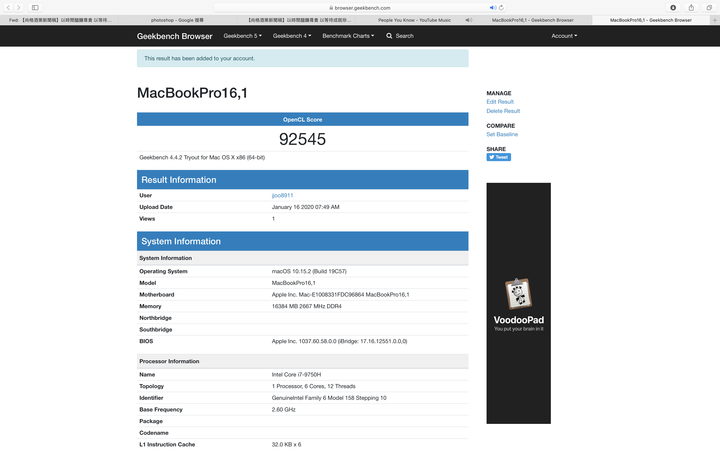This screenshot has width=720, height=450.
Task: Open the Safari share button
Action: coord(691,7)
